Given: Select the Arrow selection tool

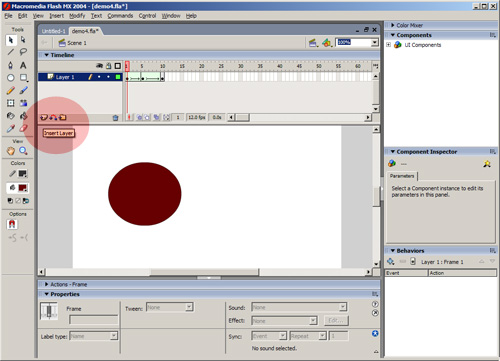Looking at the screenshot, I should click(11, 40).
